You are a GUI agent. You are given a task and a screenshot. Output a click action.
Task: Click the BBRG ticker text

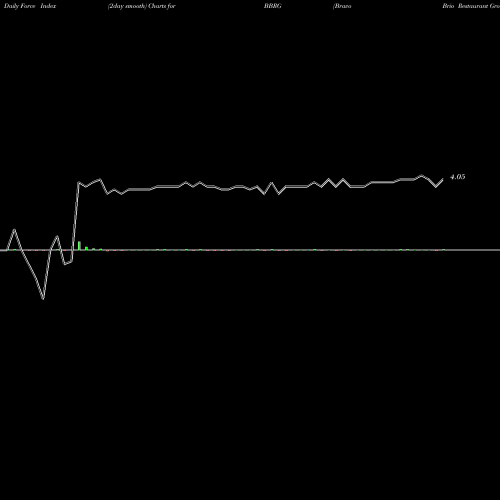pos(273,6)
